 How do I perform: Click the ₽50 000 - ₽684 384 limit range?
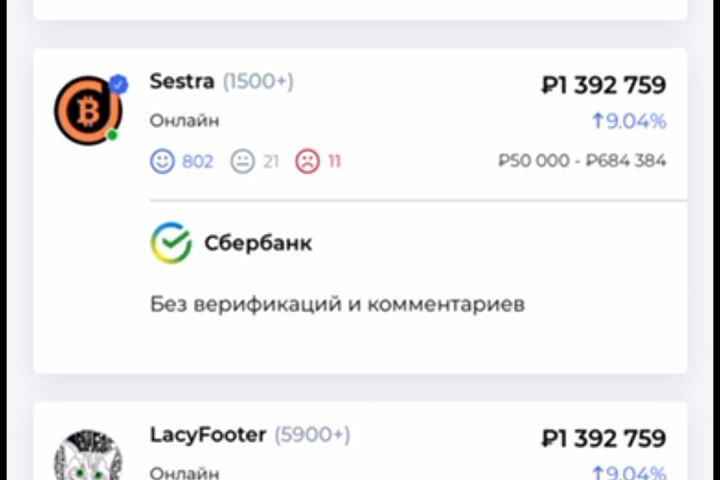582,161
